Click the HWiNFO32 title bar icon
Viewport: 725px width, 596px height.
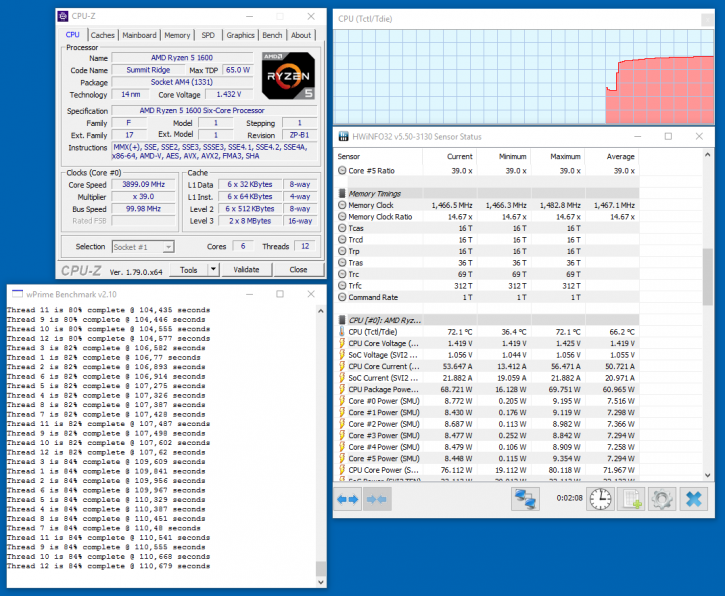344,136
